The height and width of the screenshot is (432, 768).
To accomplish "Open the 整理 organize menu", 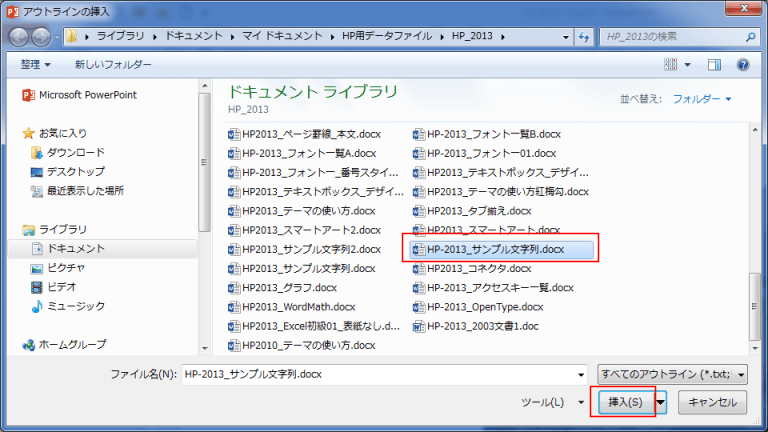I will (x=35, y=65).
